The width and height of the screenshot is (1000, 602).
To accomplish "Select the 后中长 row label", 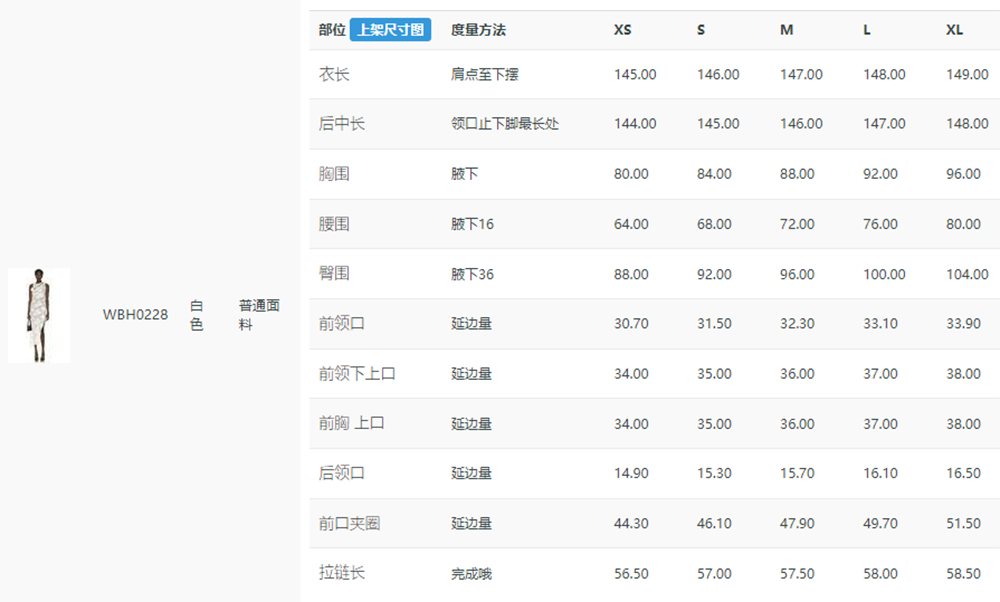I will [x=342, y=124].
